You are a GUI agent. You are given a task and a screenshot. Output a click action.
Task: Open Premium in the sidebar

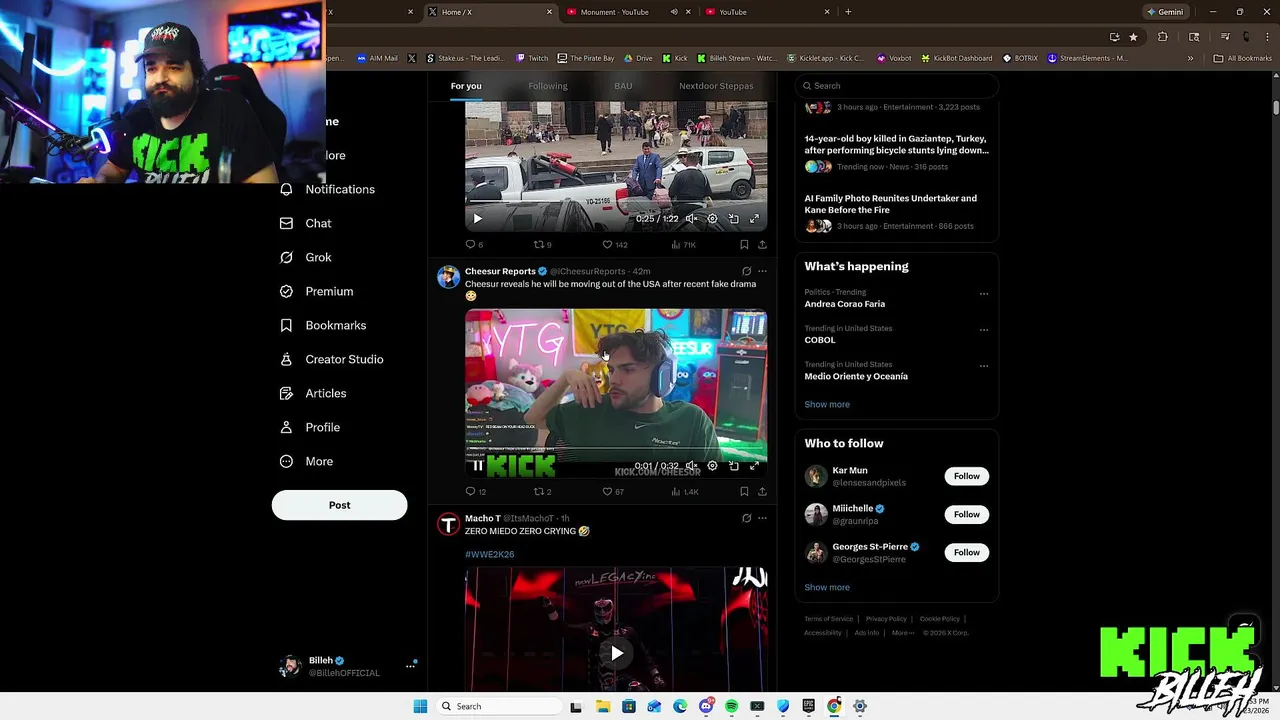316,291
